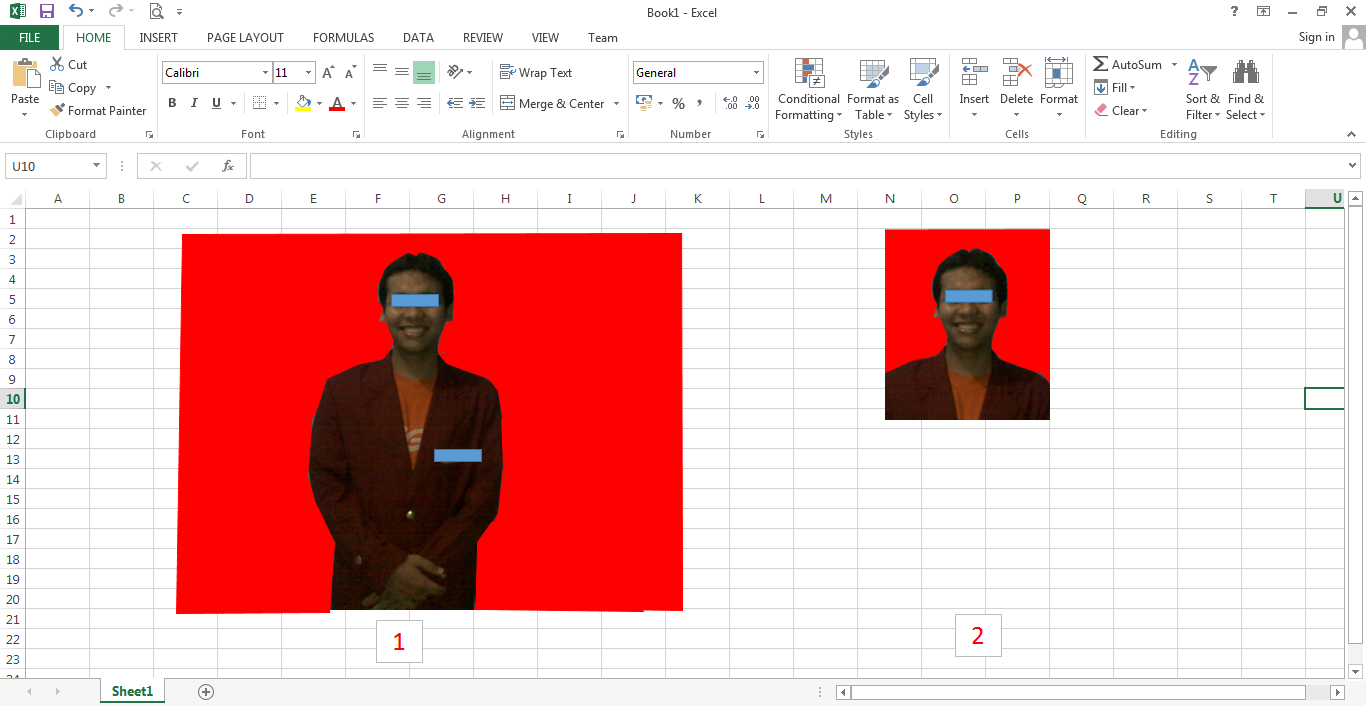Click the Sign in link
The image size is (1366, 706).
1316,37
